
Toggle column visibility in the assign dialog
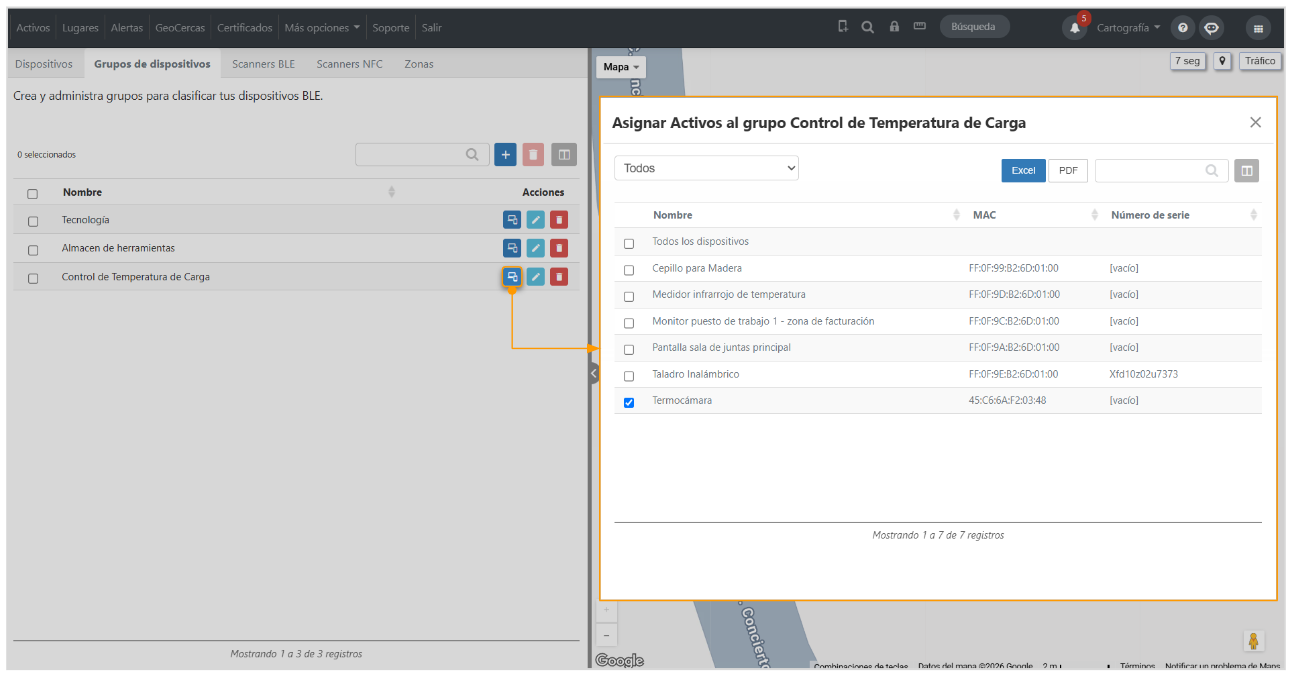click(1247, 171)
